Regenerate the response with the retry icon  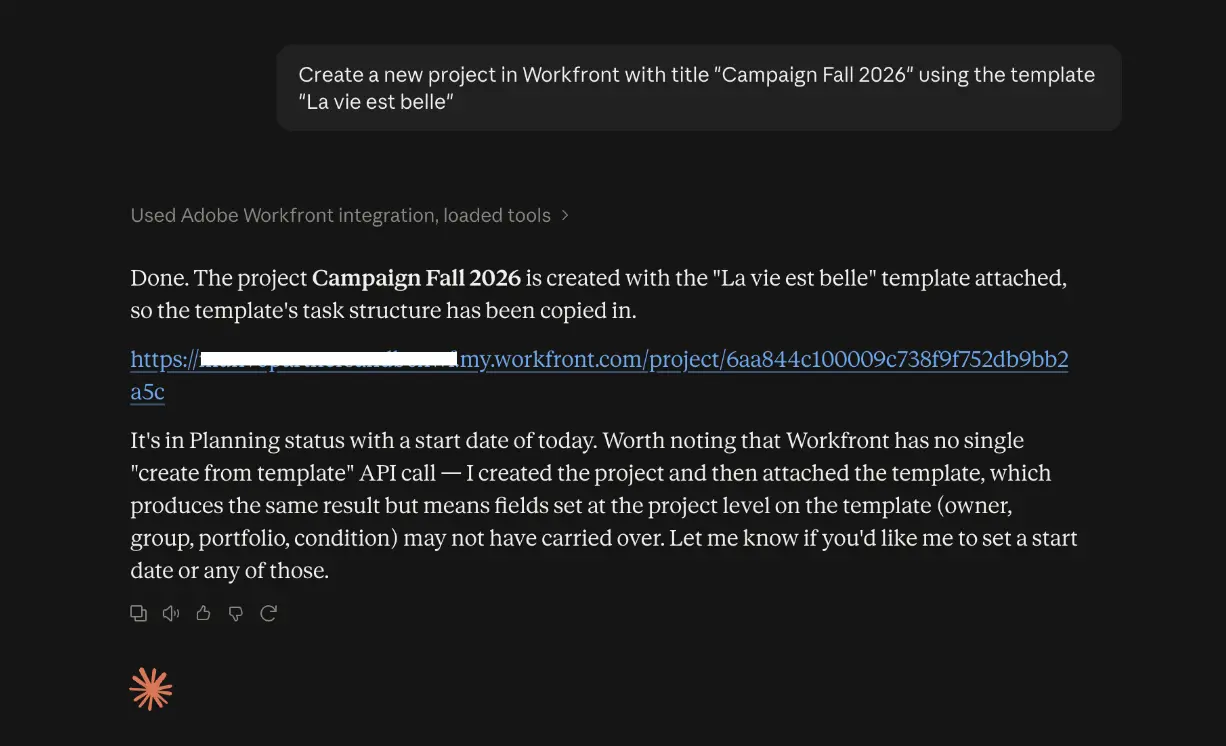tap(268, 613)
